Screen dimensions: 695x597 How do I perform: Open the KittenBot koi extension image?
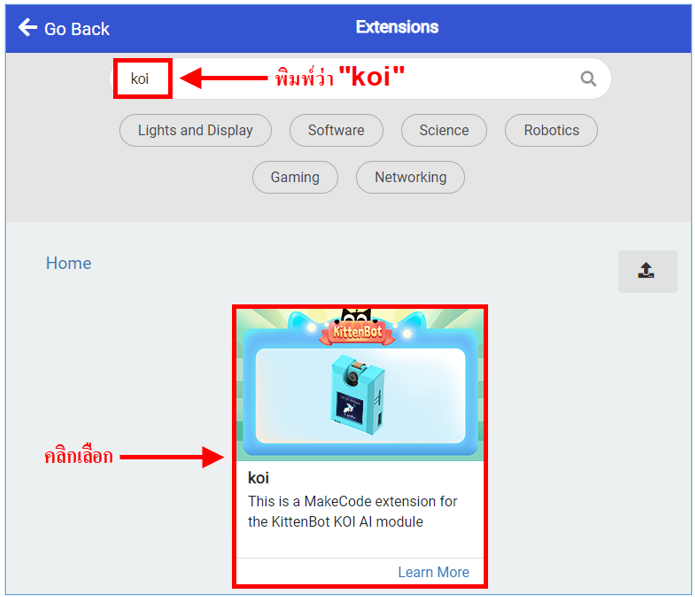click(x=359, y=385)
